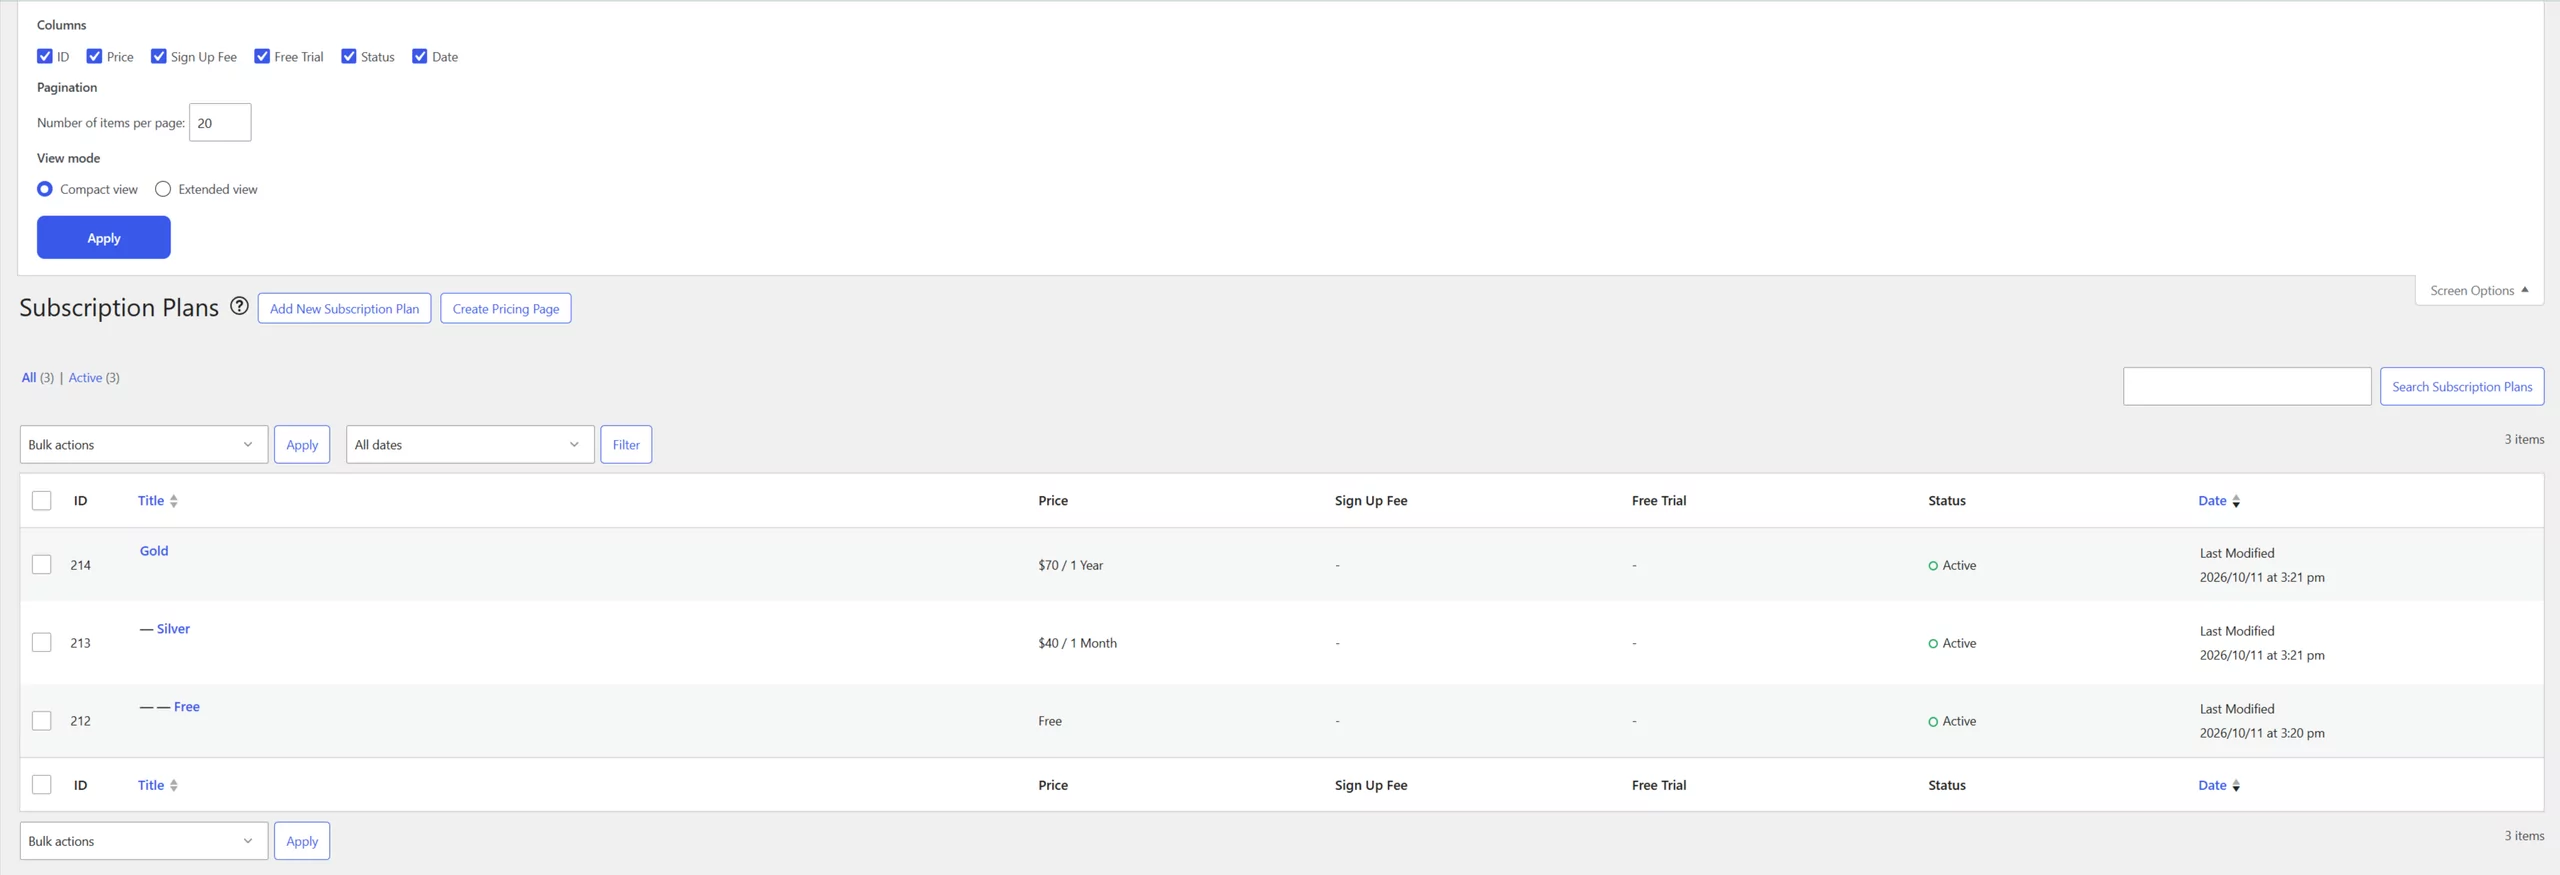Sort by the Date arrows in header
2560x875 pixels.
(2236, 501)
